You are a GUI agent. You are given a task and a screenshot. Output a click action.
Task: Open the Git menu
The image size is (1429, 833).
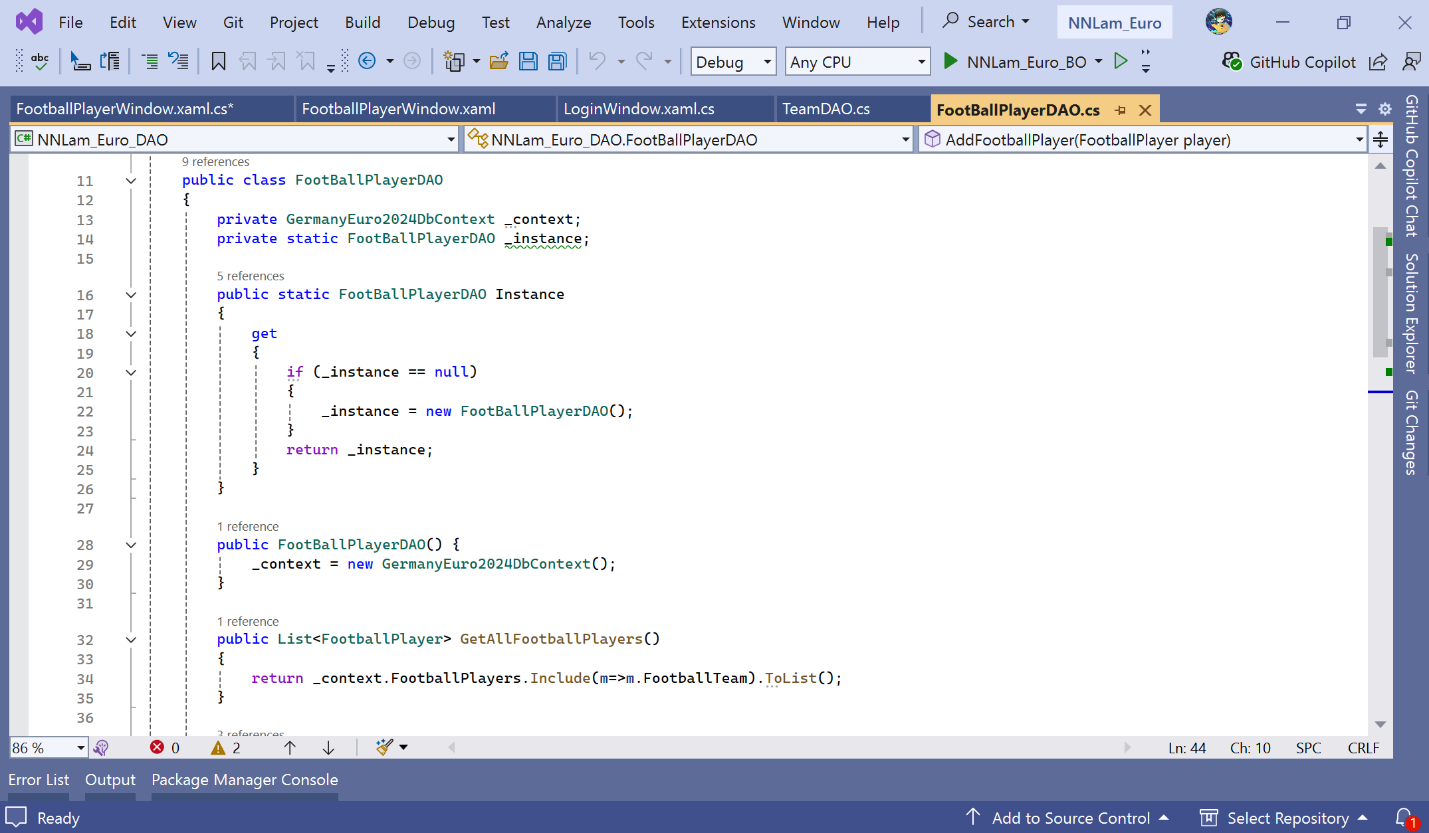click(233, 22)
